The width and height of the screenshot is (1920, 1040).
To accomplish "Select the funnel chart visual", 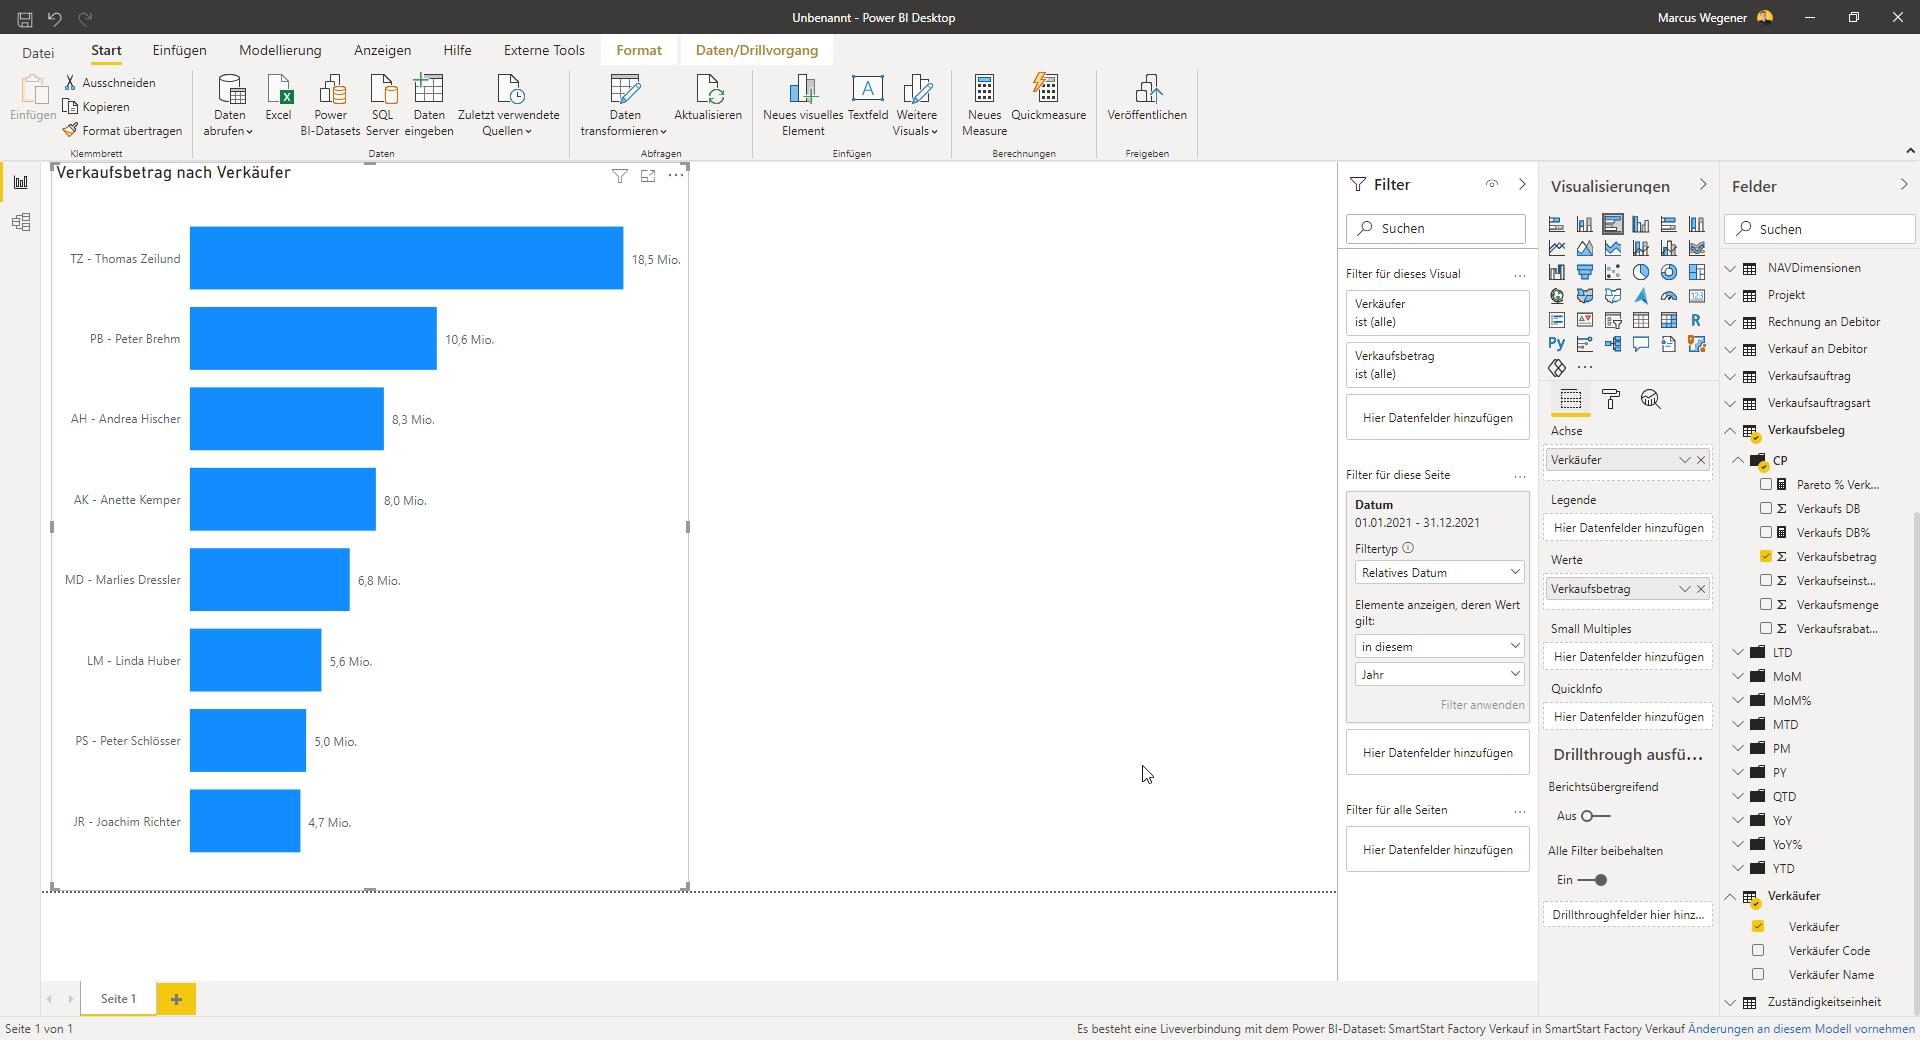I will point(1585,272).
